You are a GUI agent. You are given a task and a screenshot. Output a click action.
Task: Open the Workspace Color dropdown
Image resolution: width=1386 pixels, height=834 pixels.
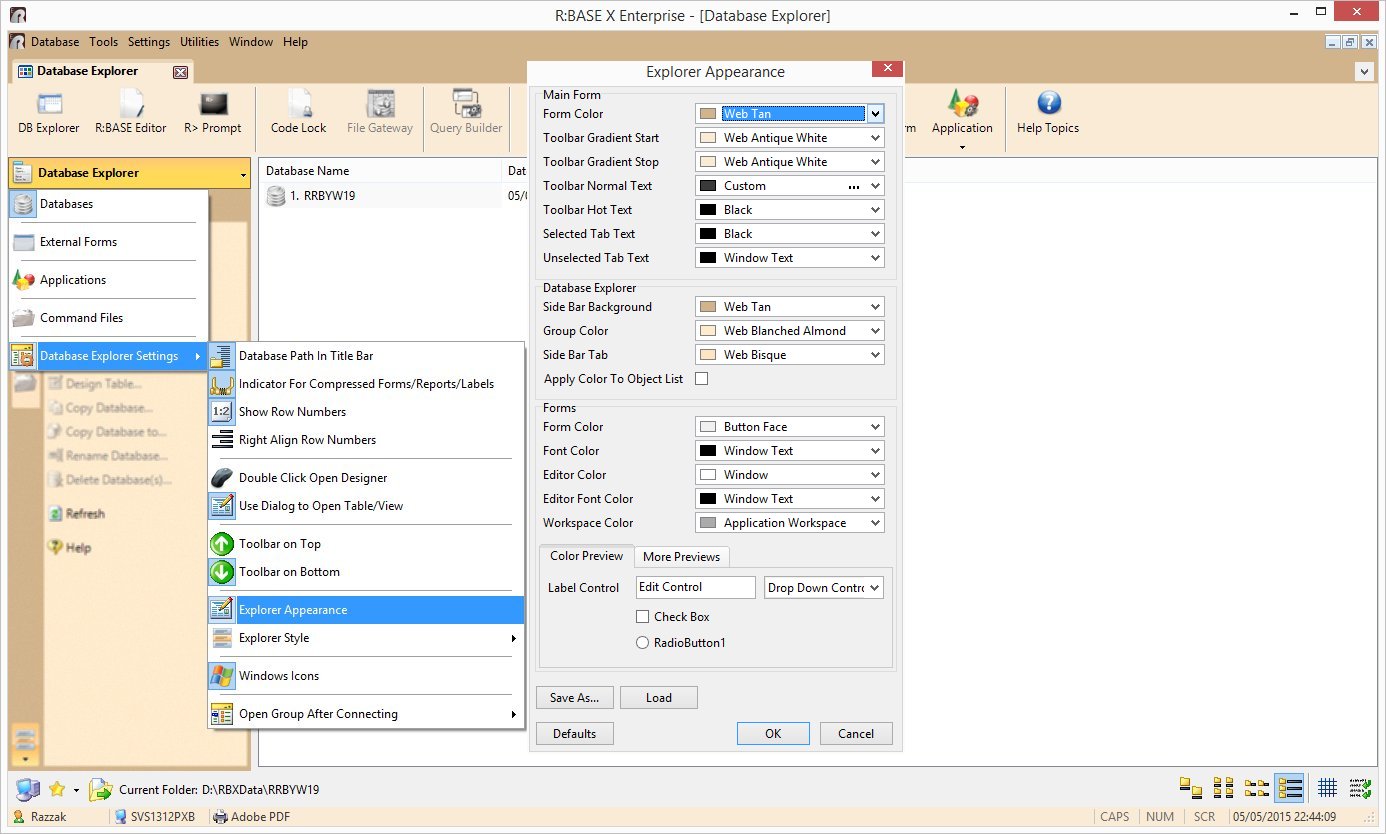(x=875, y=523)
